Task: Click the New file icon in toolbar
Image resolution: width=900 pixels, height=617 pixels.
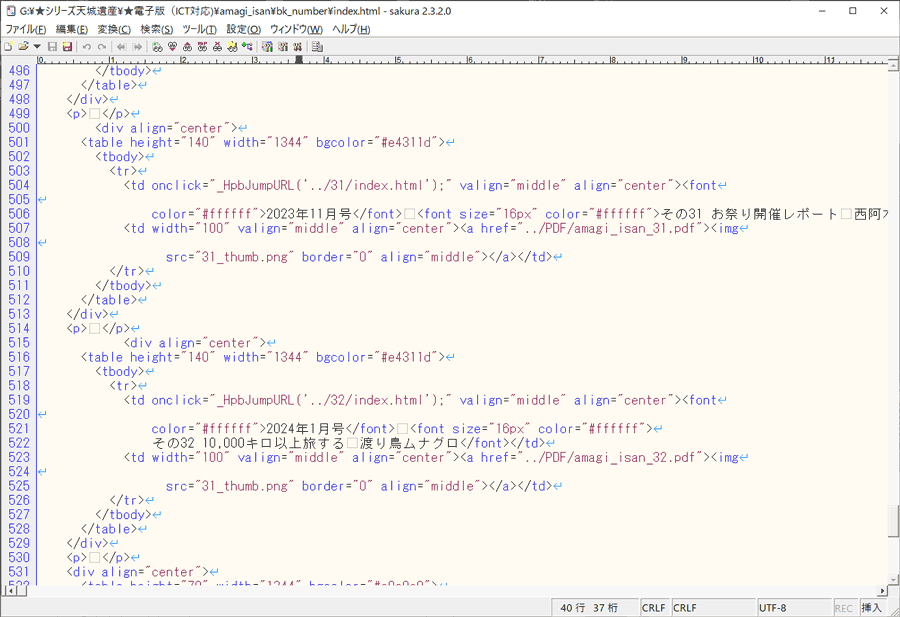Action: coord(8,46)
